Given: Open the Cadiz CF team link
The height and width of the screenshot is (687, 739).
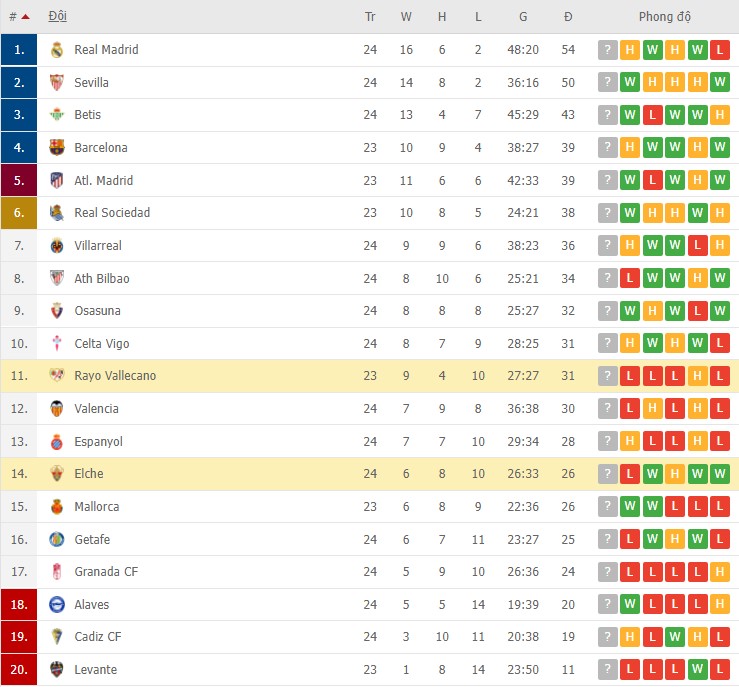Looking at the screenshot, I should (98, 637).
